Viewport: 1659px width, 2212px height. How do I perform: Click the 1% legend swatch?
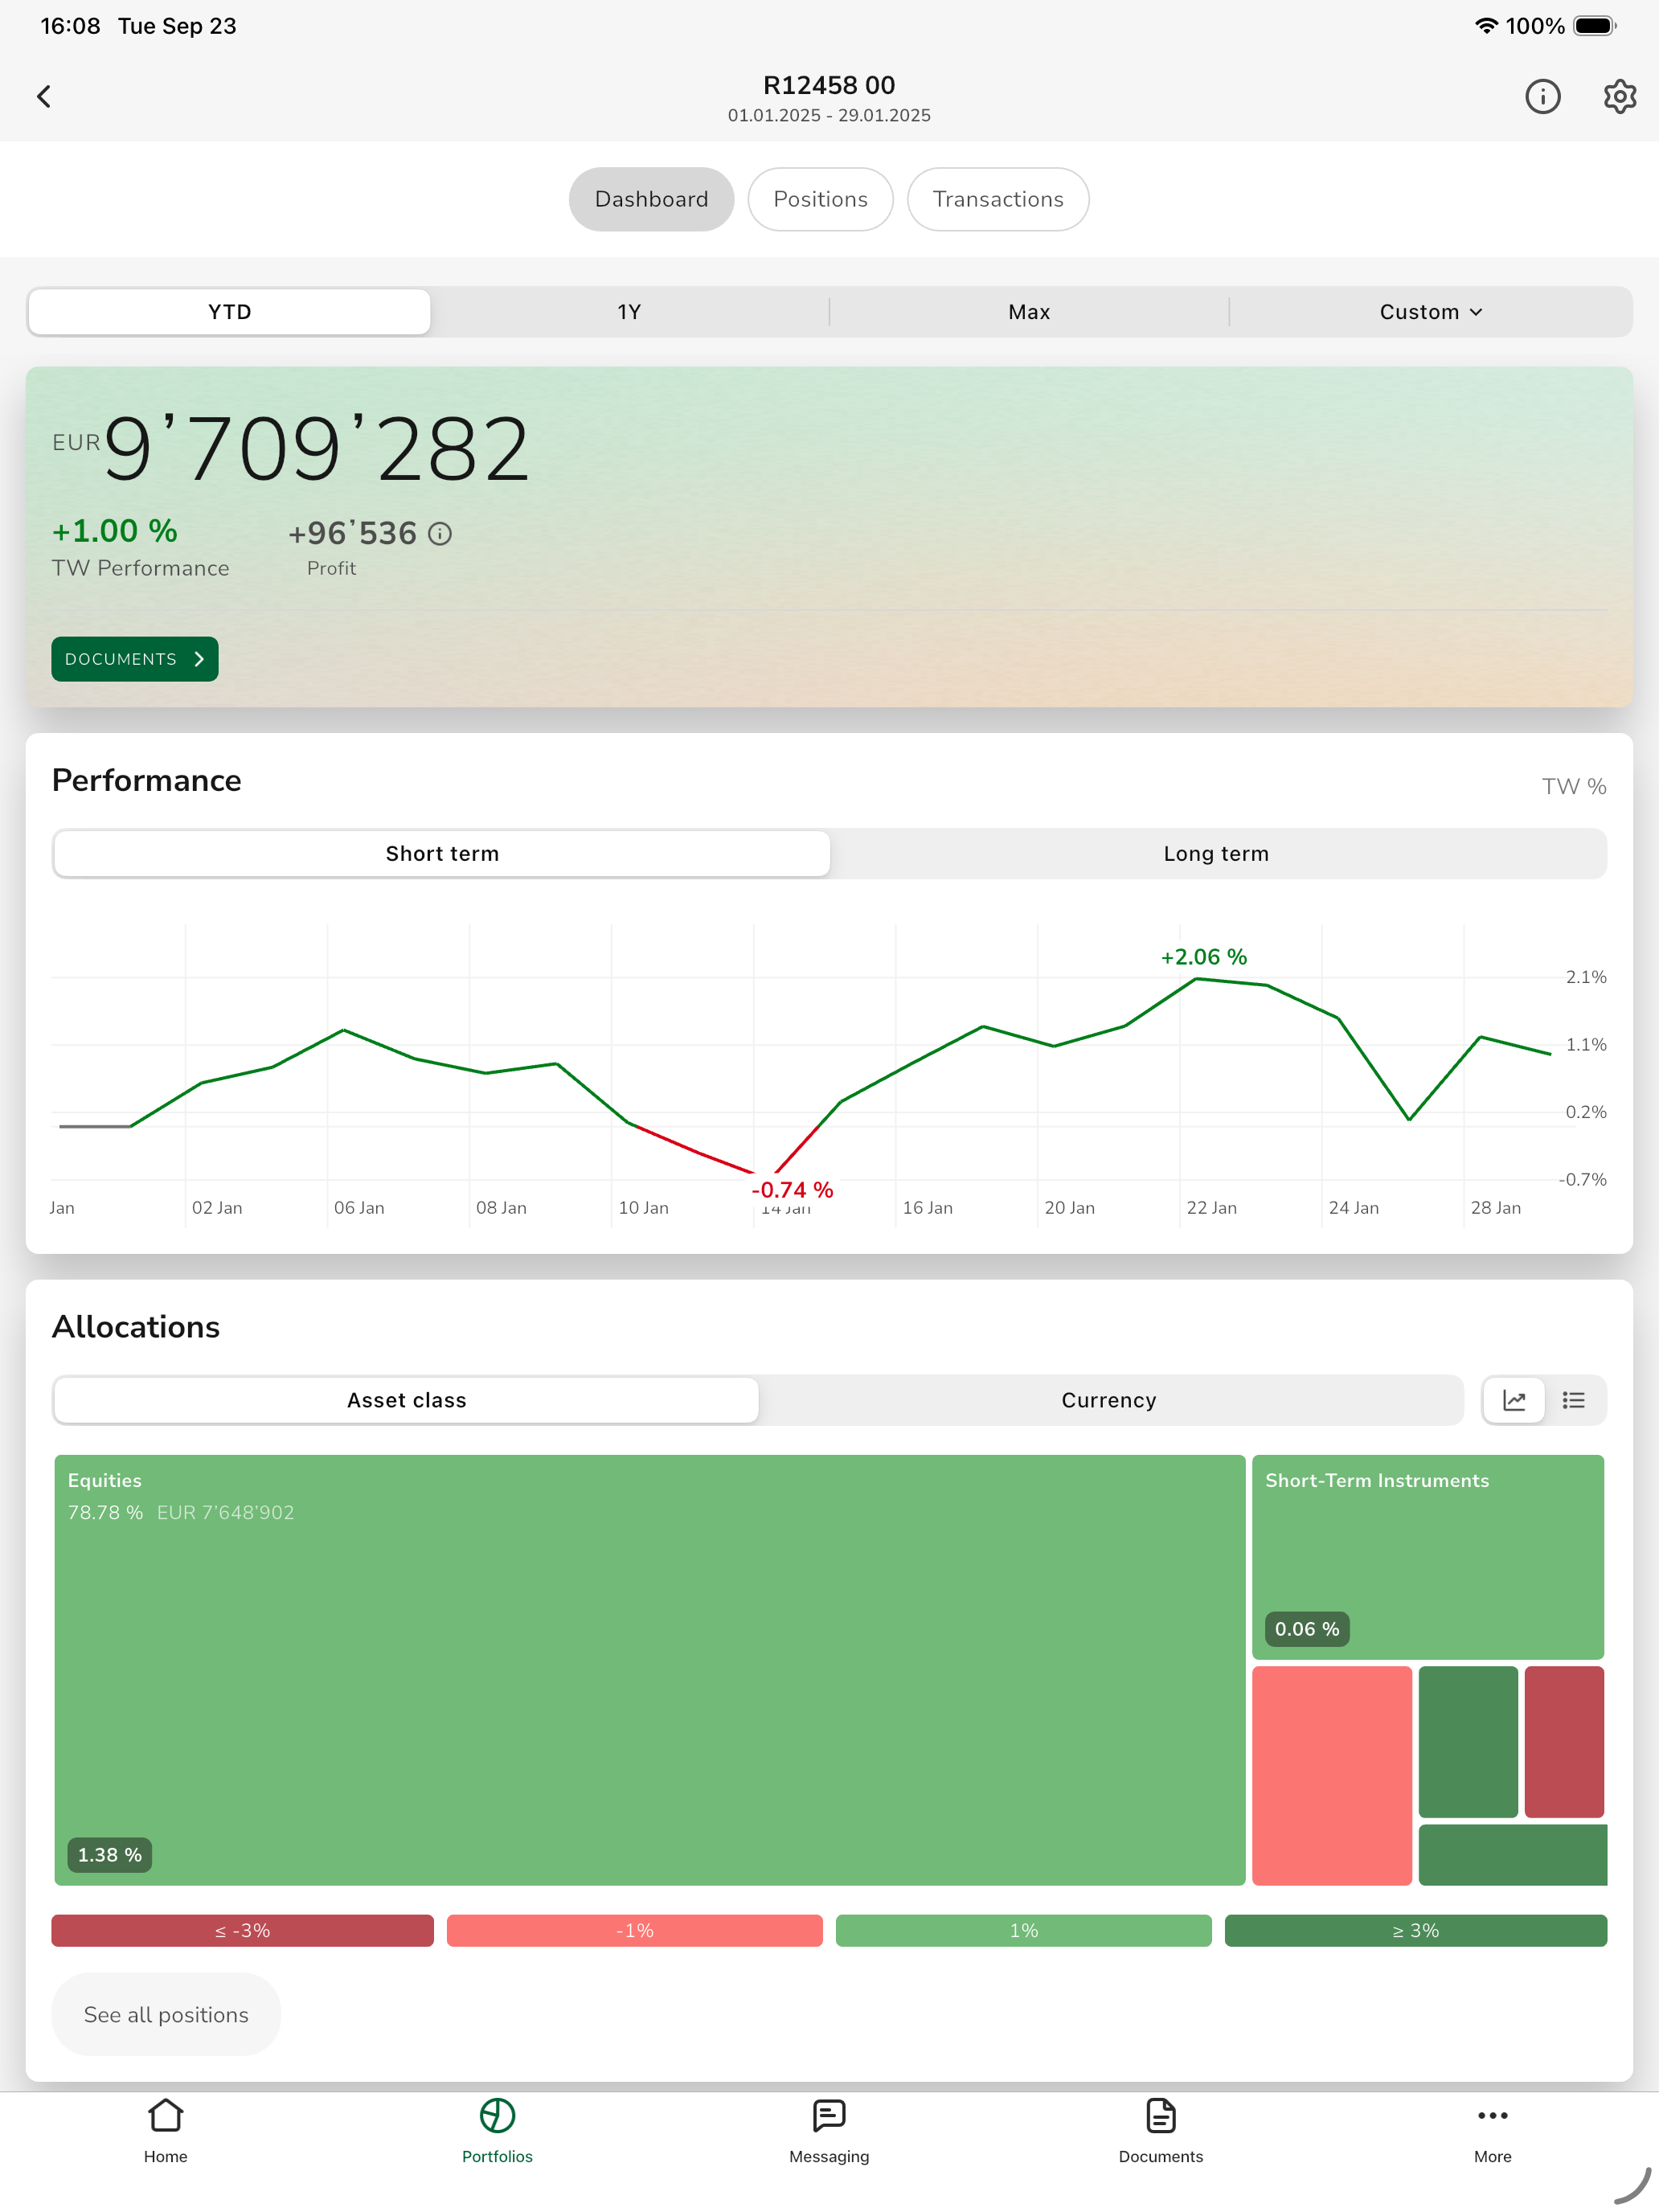coord(1024,1931)
